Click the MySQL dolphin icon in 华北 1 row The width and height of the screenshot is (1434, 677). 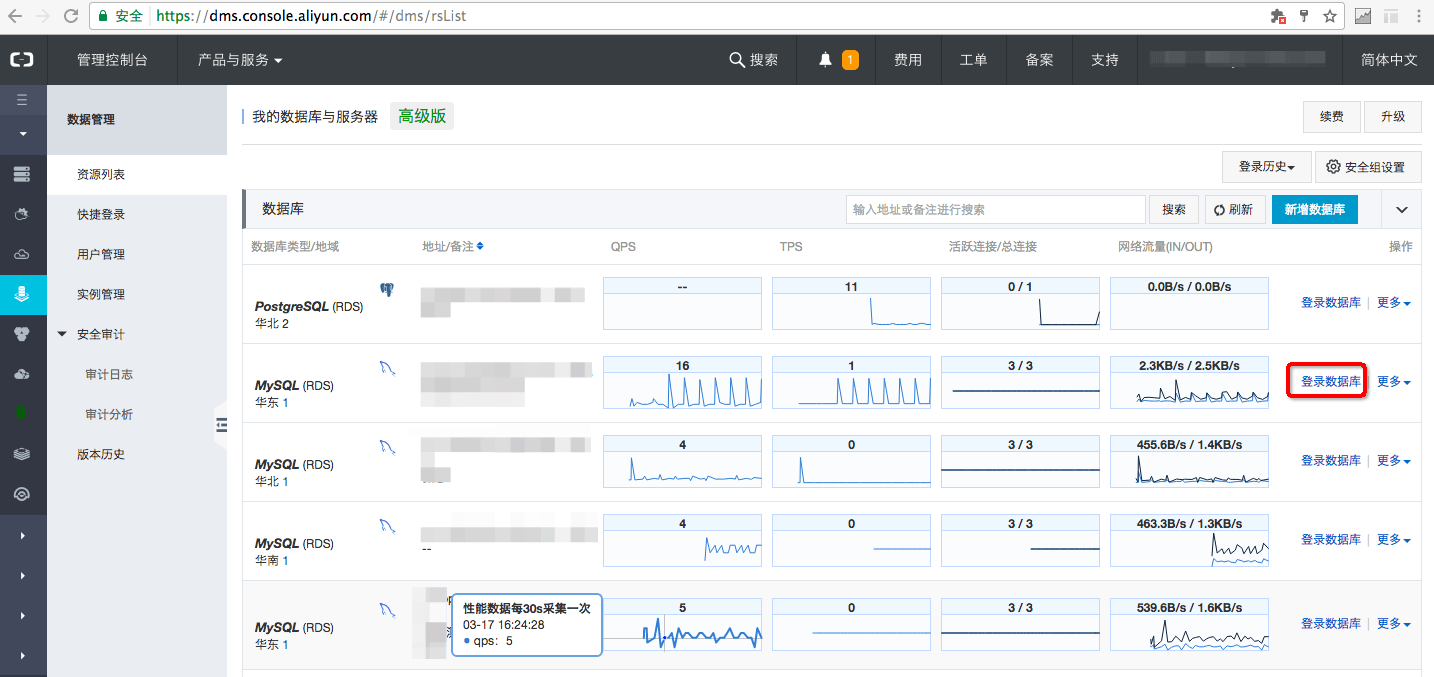coord(387,447)
